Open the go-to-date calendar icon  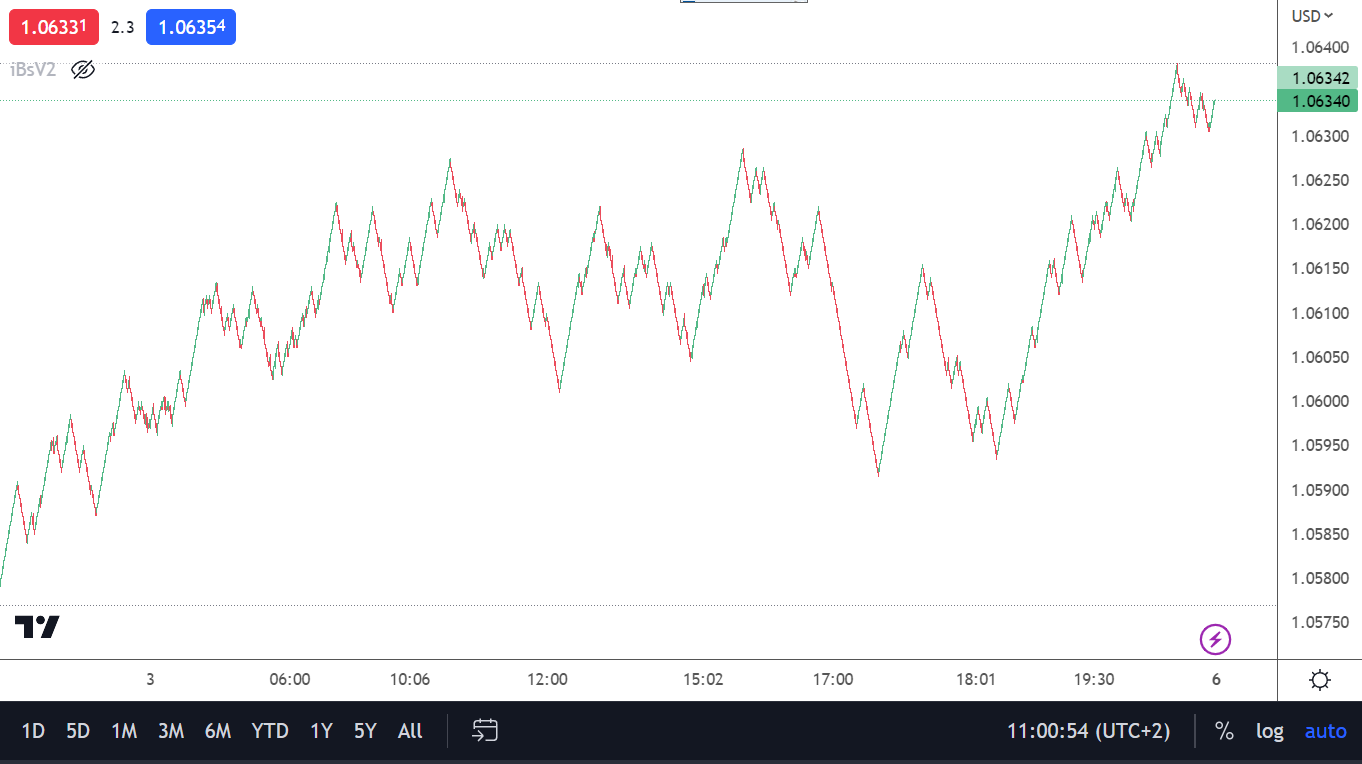(x=485, y=731)
